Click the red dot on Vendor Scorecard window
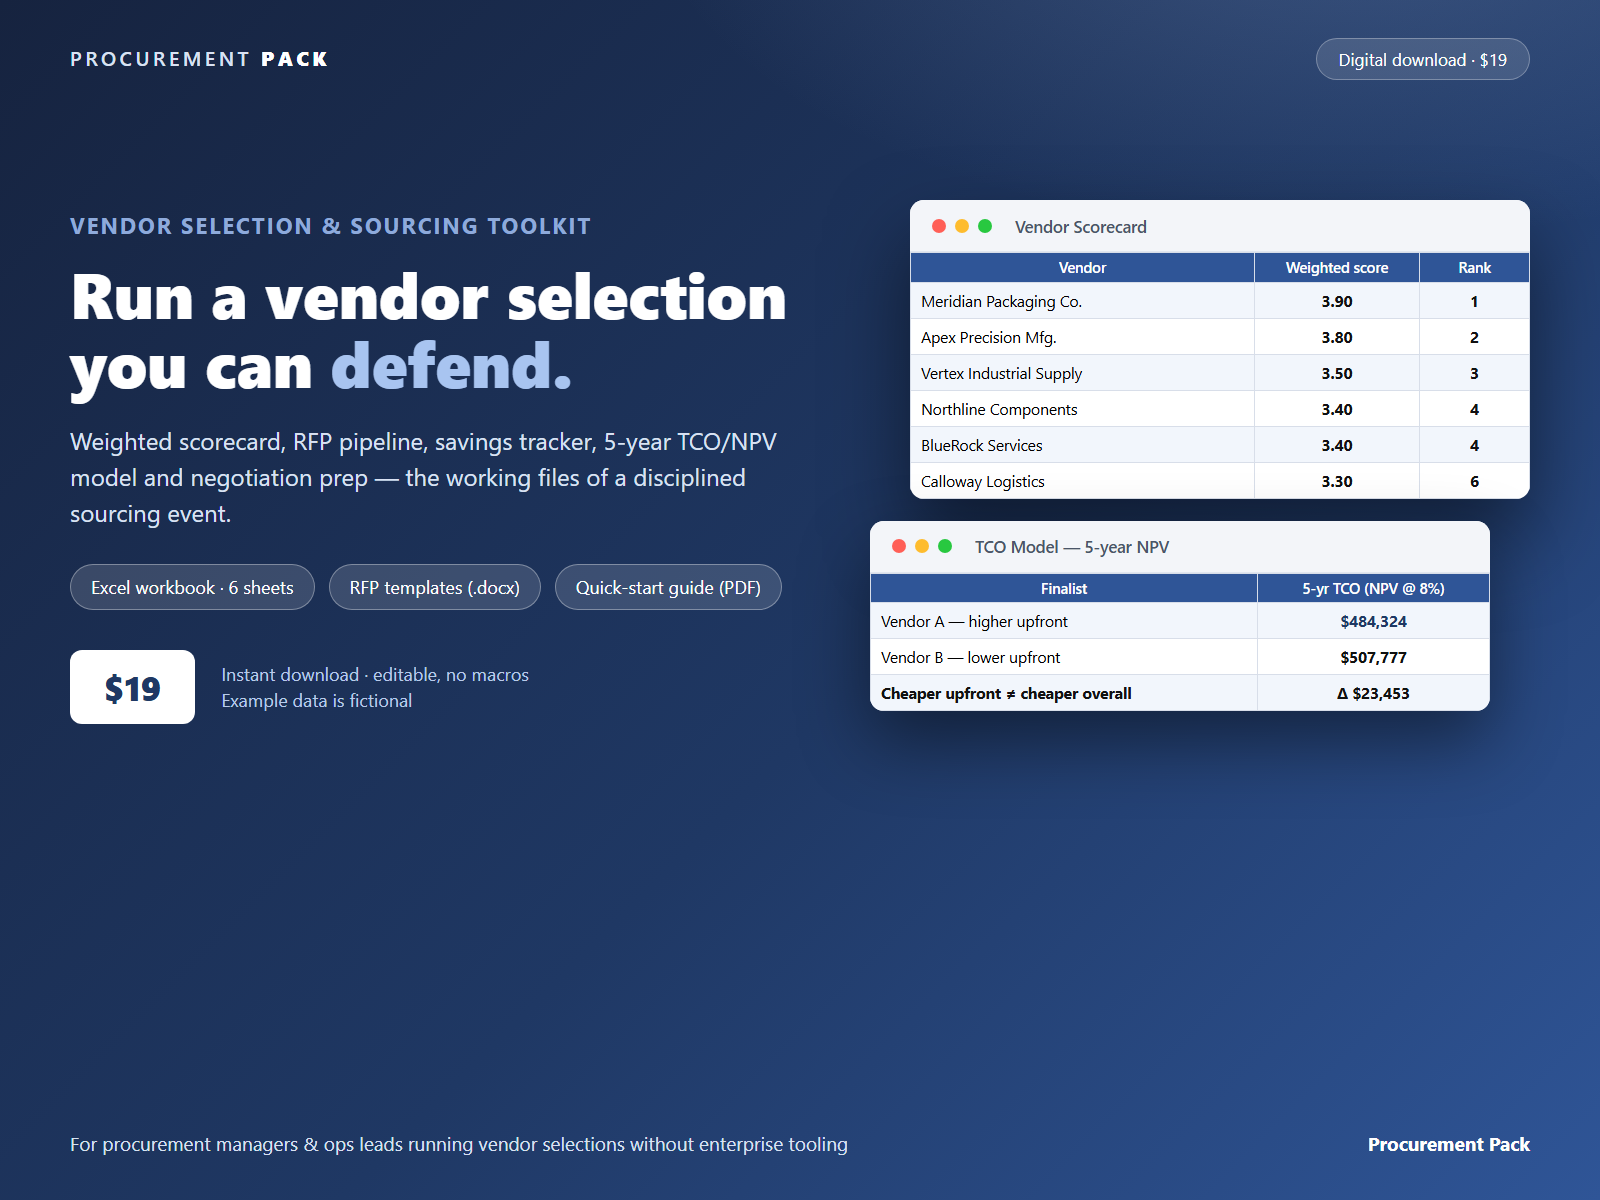 tap(939, 226)
